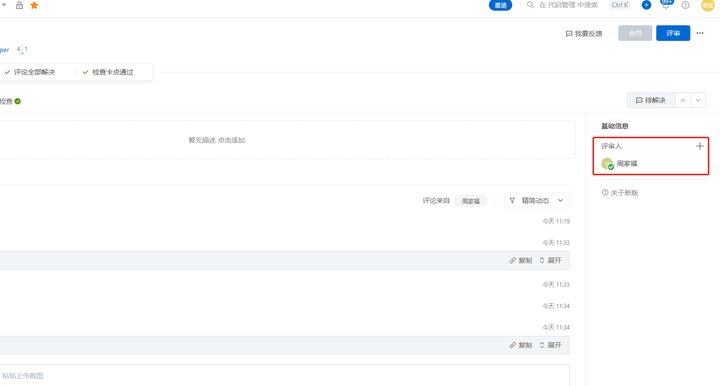
Task: Click the 周家福 tag next to 评论来自
Action: [x=471, y=201]
